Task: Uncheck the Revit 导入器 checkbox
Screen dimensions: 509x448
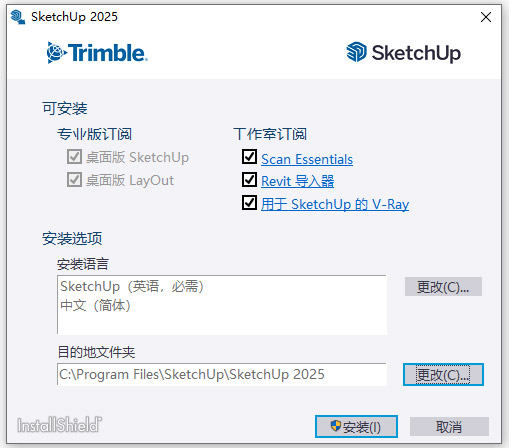Action: click(x=249, y=179)
